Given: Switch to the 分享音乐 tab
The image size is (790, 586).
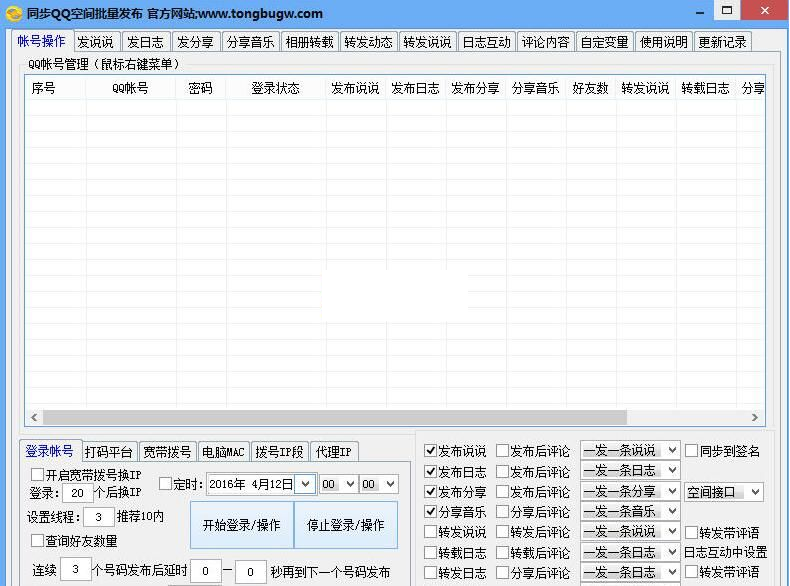Looking at the screenshot, I should (249, 42).
